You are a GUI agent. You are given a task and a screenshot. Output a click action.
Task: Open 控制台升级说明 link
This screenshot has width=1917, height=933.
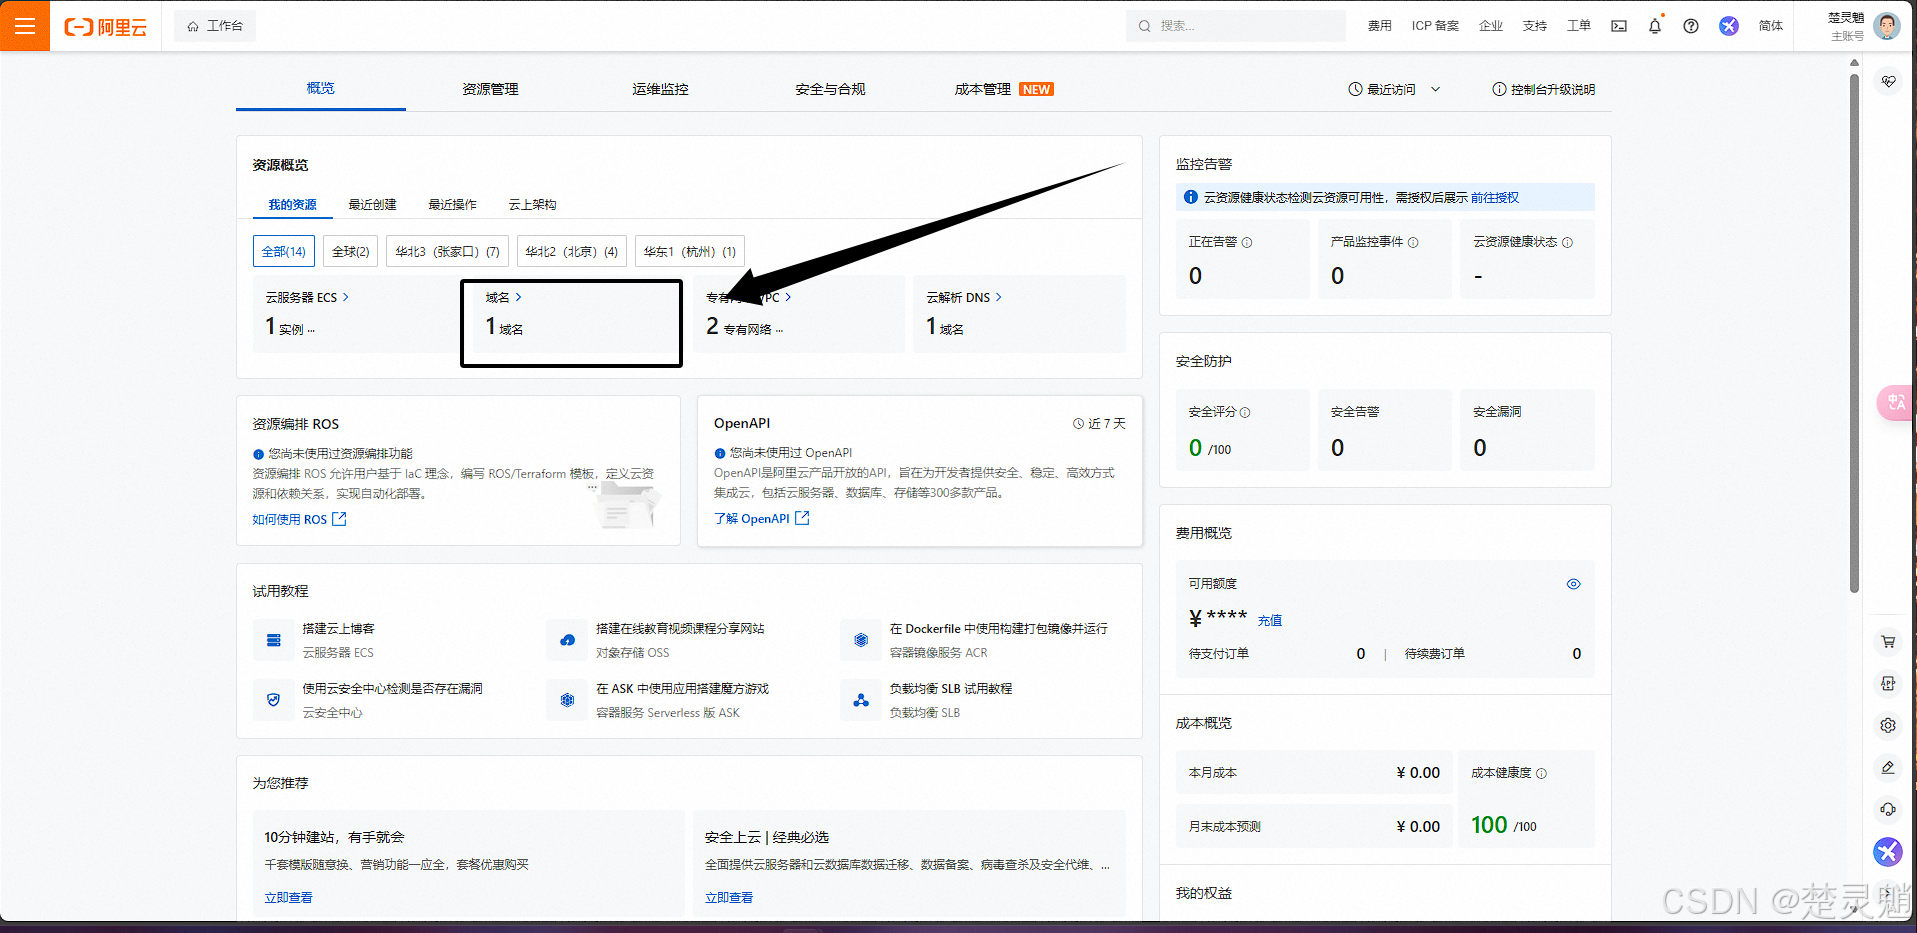(x=1544, y=89)
